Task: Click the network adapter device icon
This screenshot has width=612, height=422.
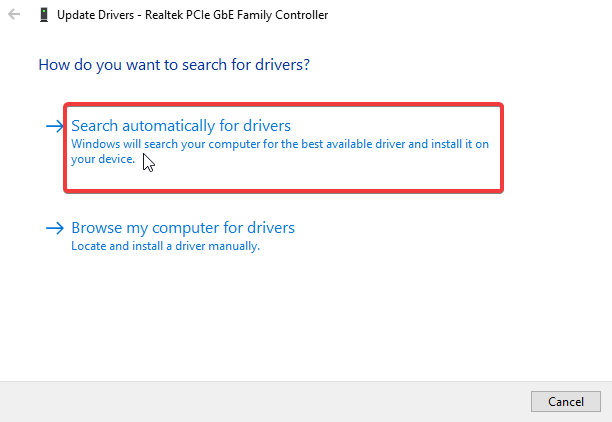Action: tap(44, 15)
